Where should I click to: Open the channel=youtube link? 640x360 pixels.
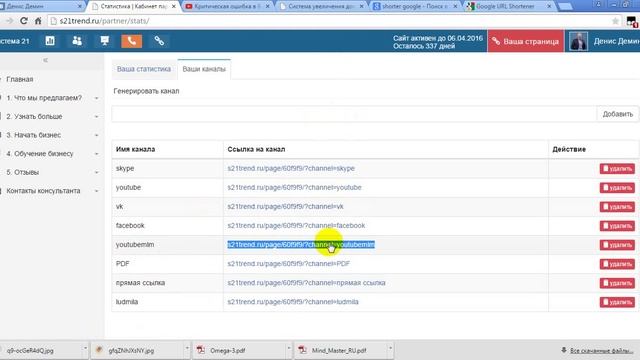tap(294, 187)
